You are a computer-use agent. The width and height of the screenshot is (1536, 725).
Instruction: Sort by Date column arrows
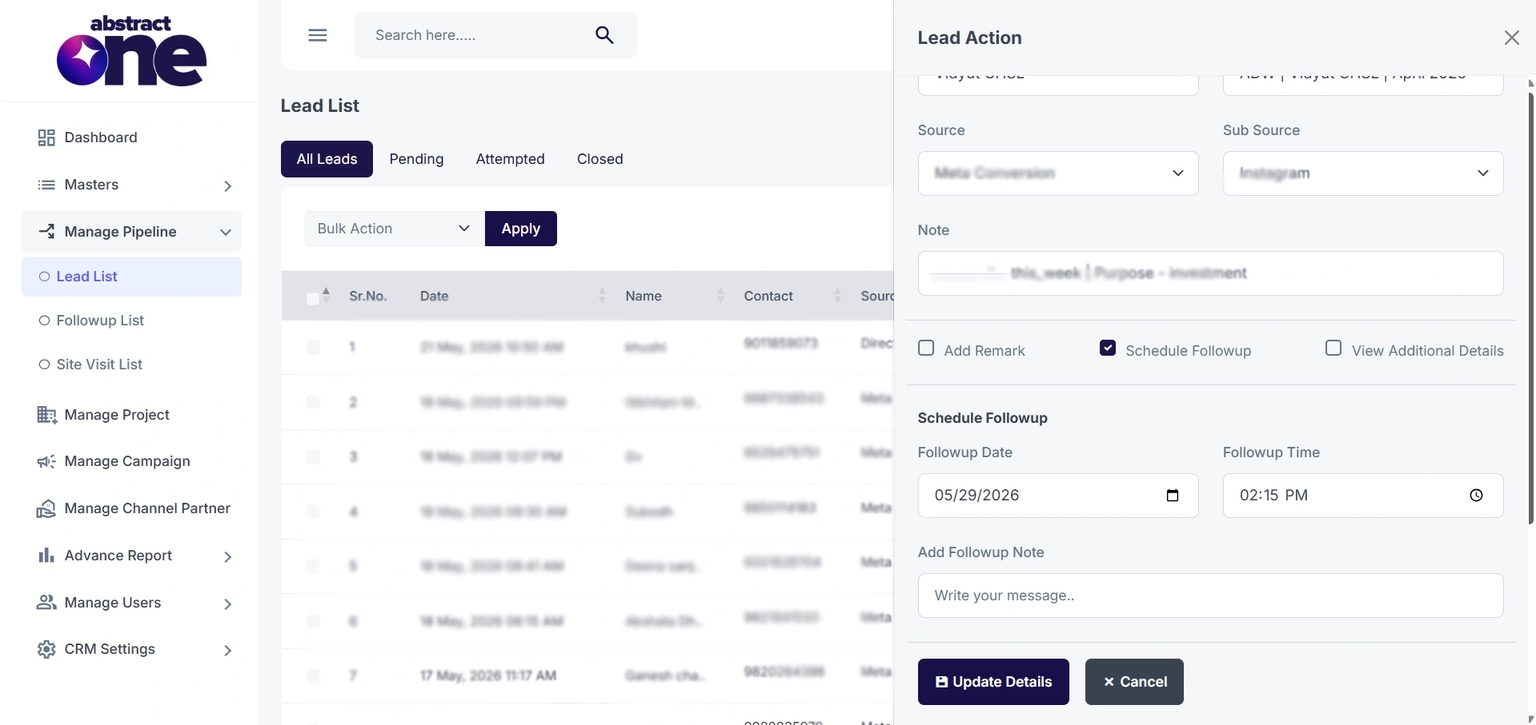pyautogui.click(x=602, y=296)
